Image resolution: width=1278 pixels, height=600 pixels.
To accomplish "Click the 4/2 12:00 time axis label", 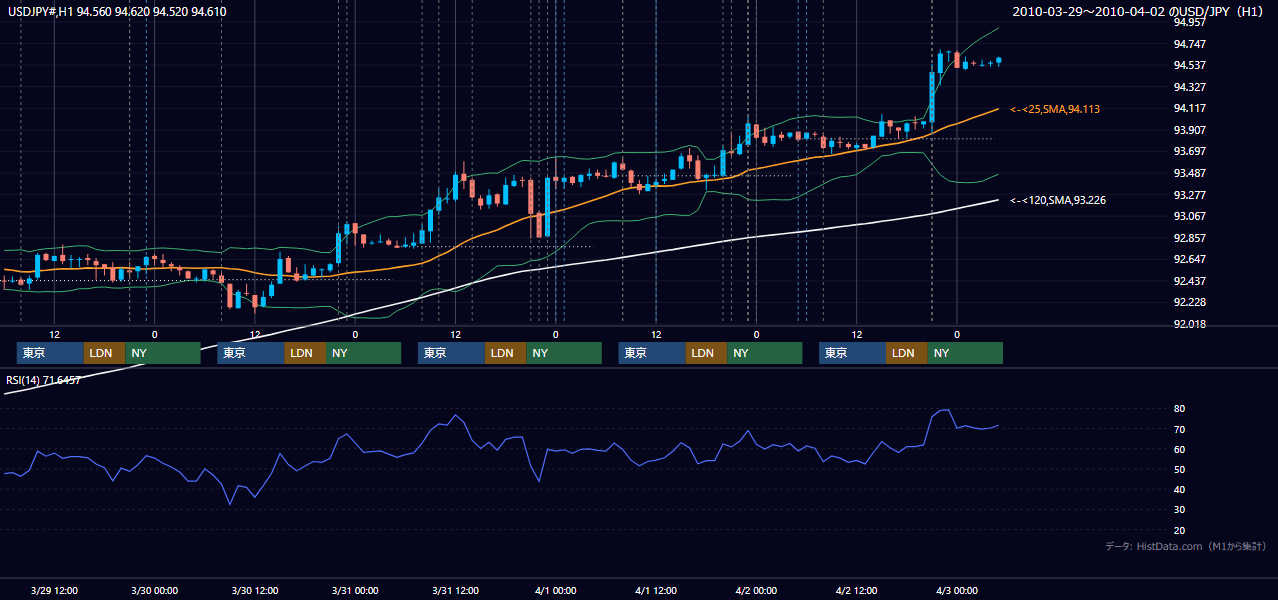I will 857,590.
